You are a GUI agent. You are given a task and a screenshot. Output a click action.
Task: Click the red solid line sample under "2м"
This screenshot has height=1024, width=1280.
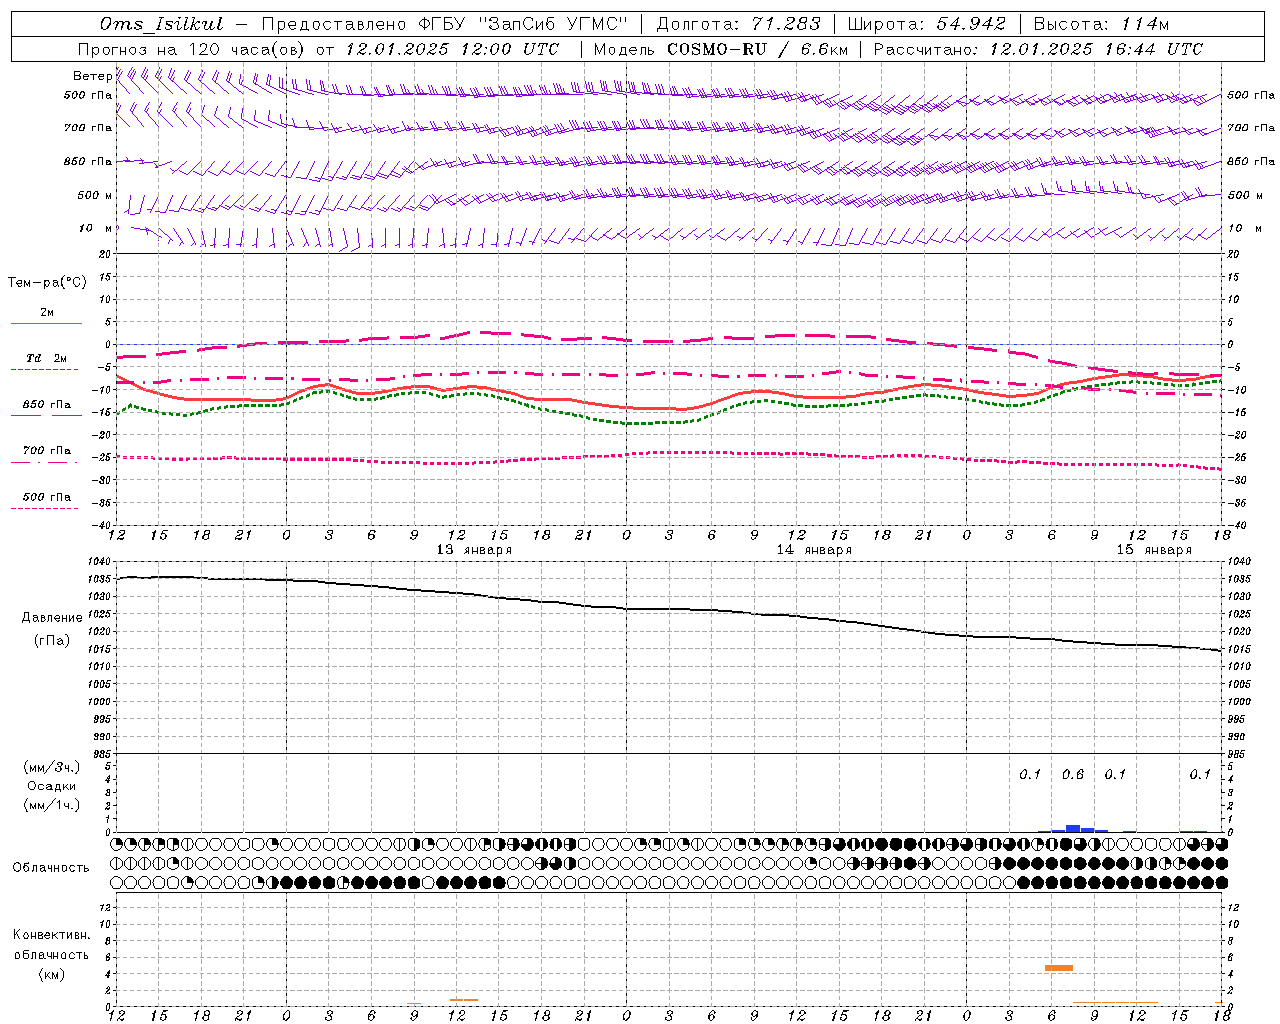pos(46,323)
